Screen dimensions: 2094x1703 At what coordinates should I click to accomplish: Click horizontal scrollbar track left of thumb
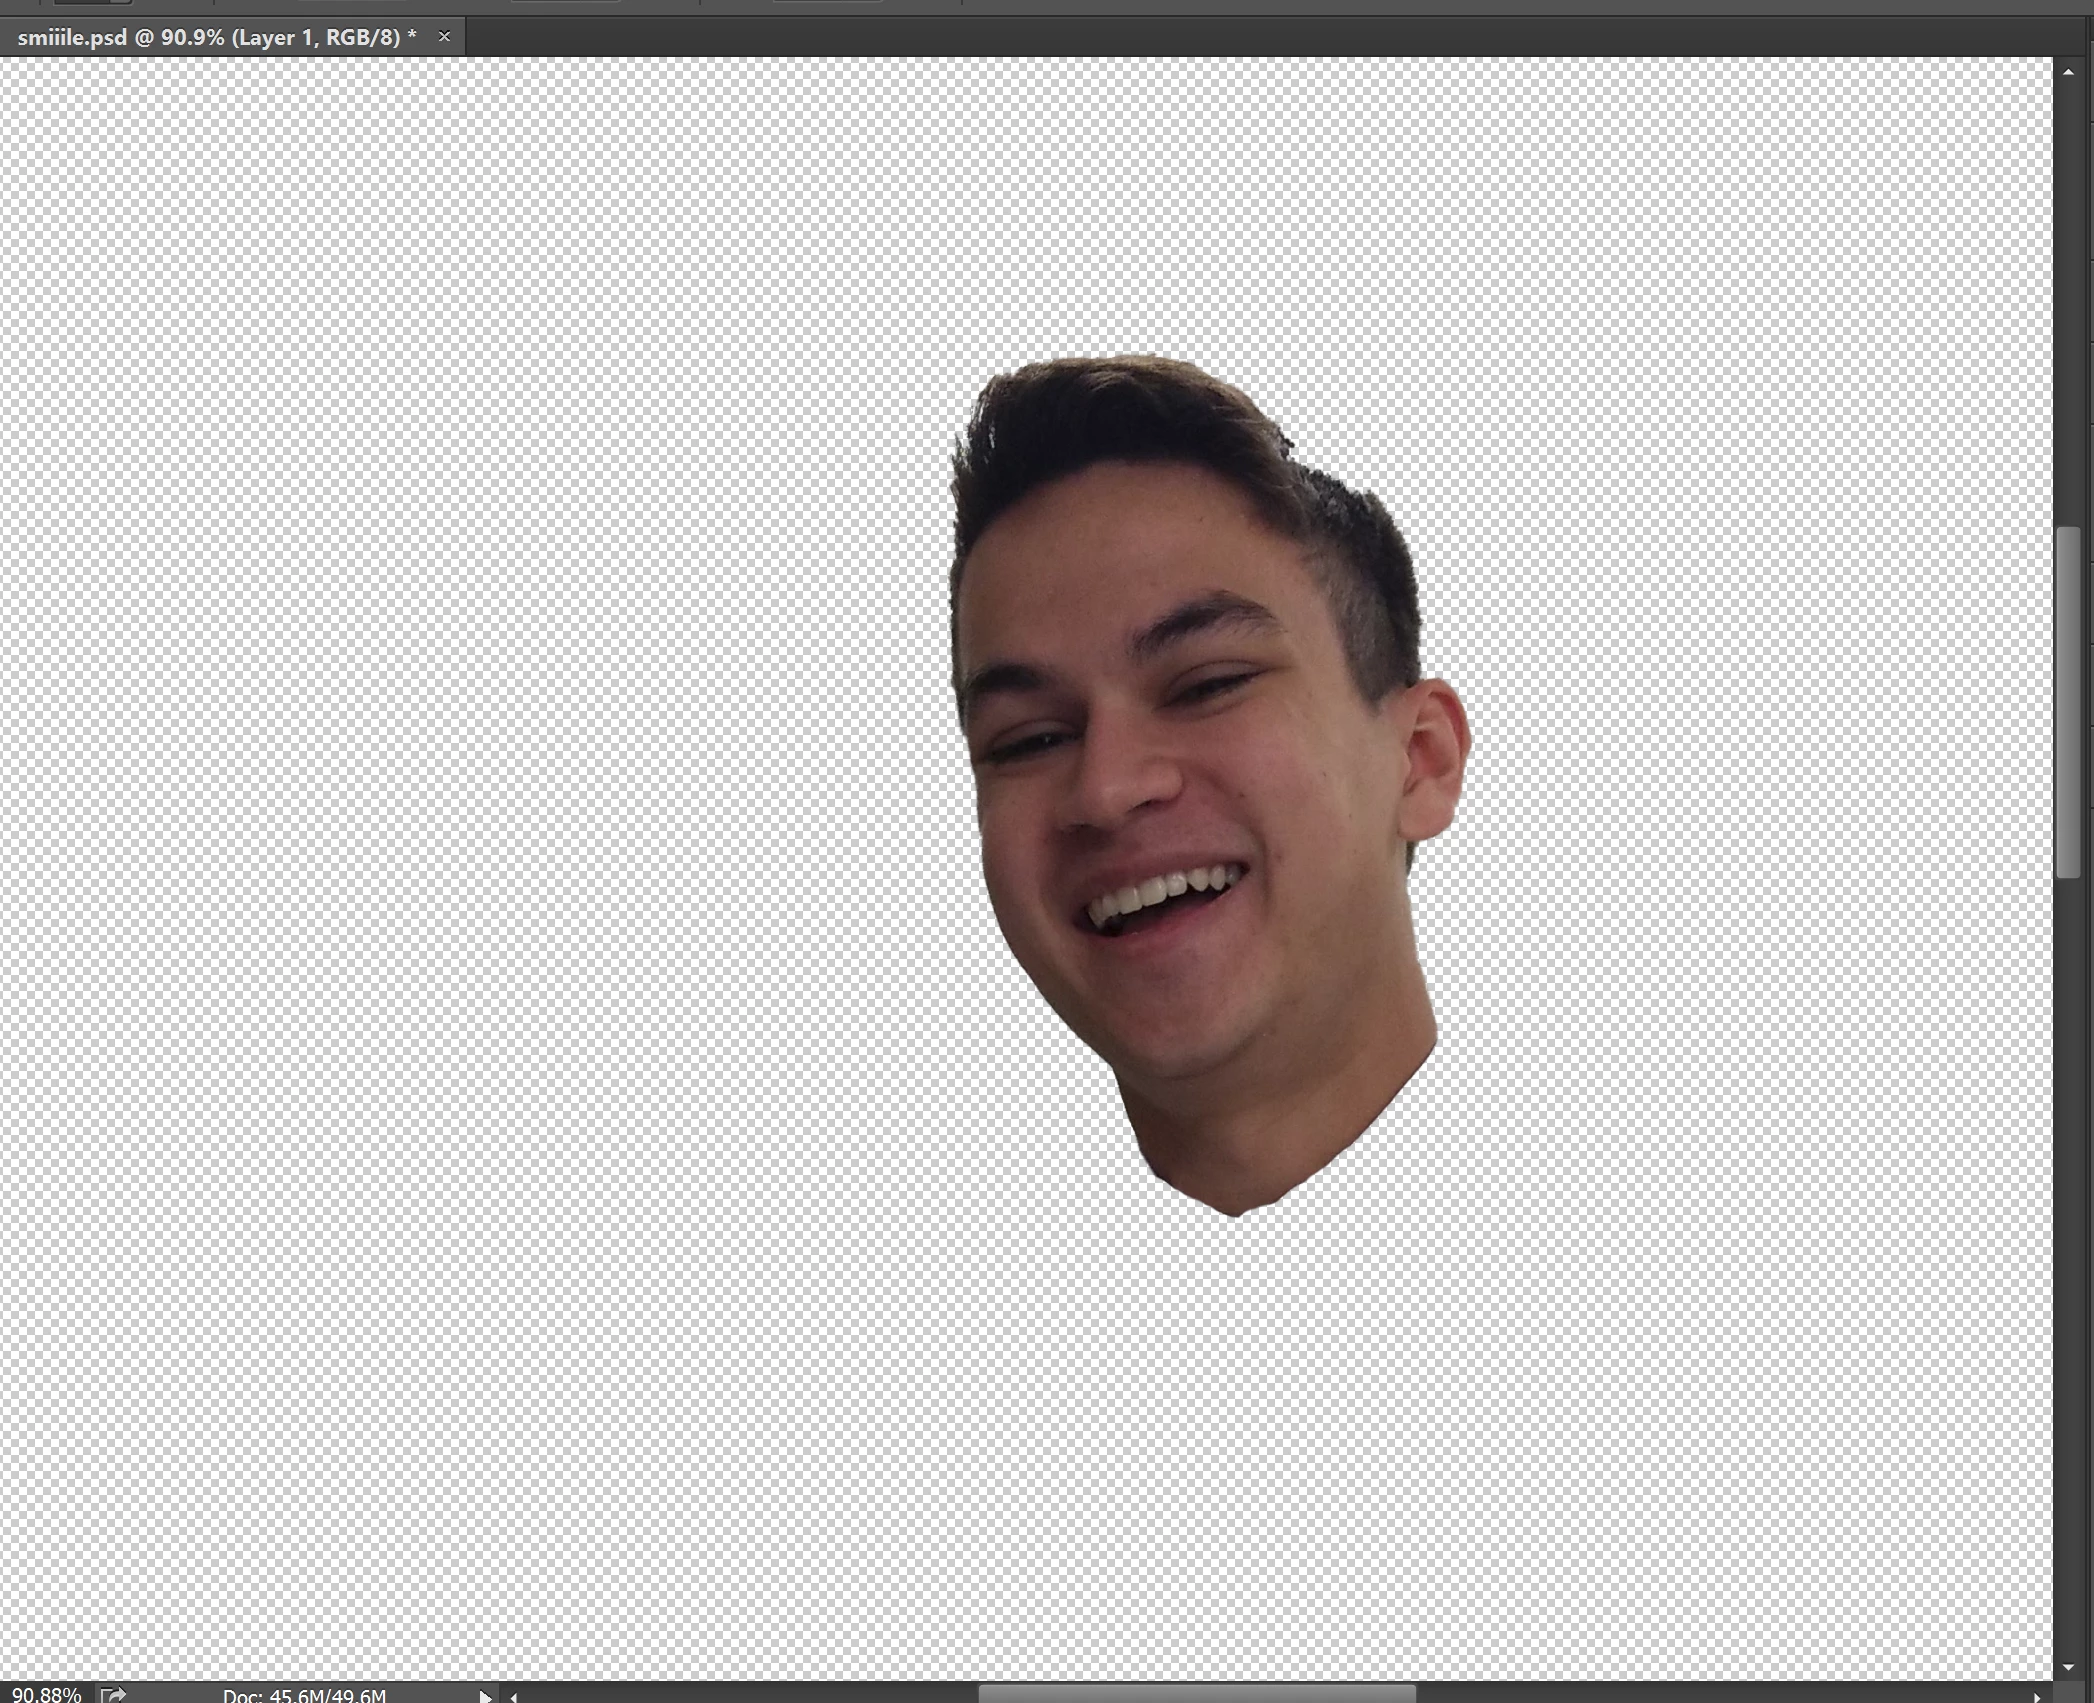[750, 1695]
